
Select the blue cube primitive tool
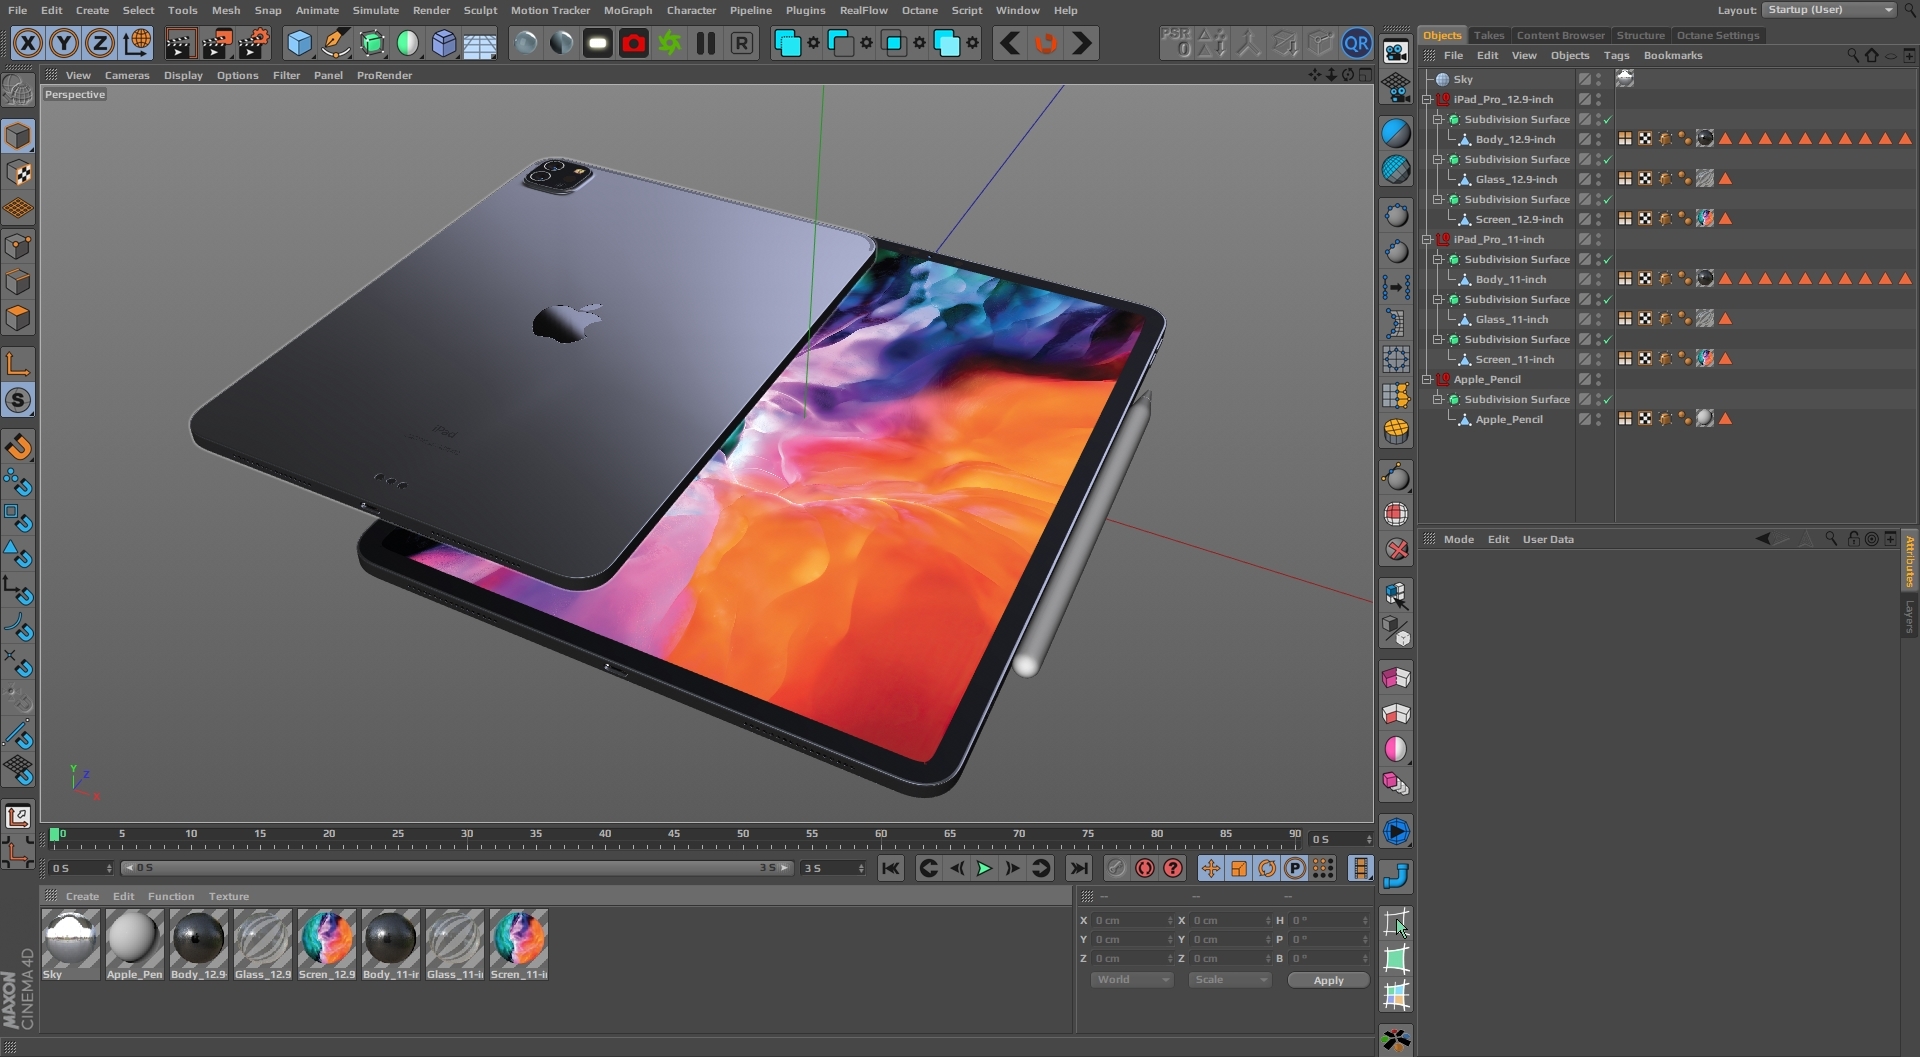point(299,44)
